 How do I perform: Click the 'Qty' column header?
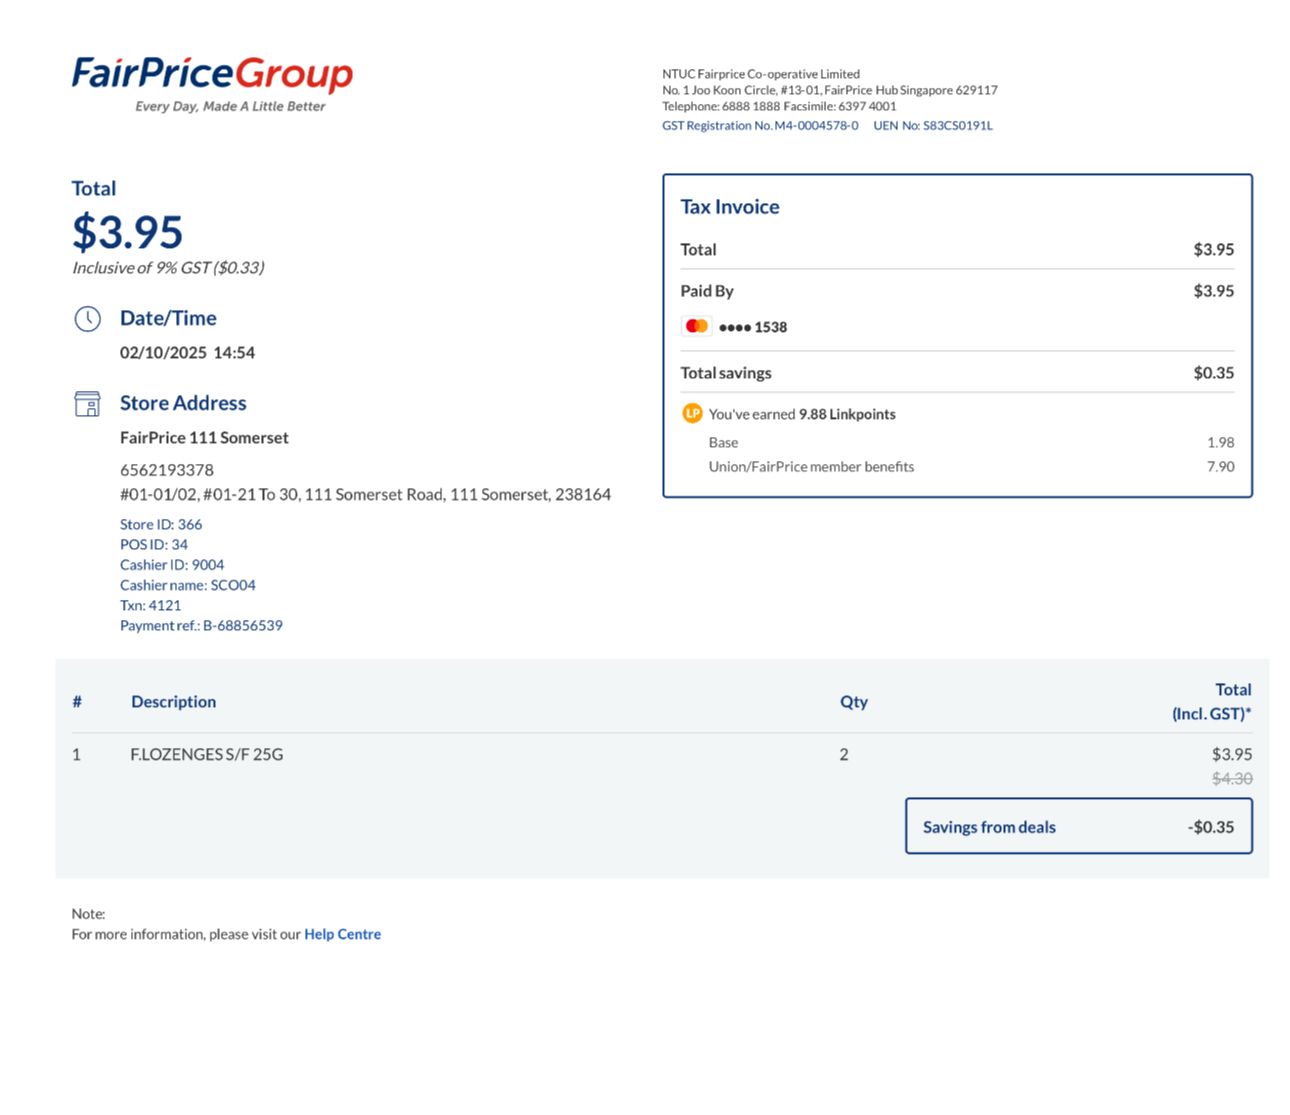[854, 702]
